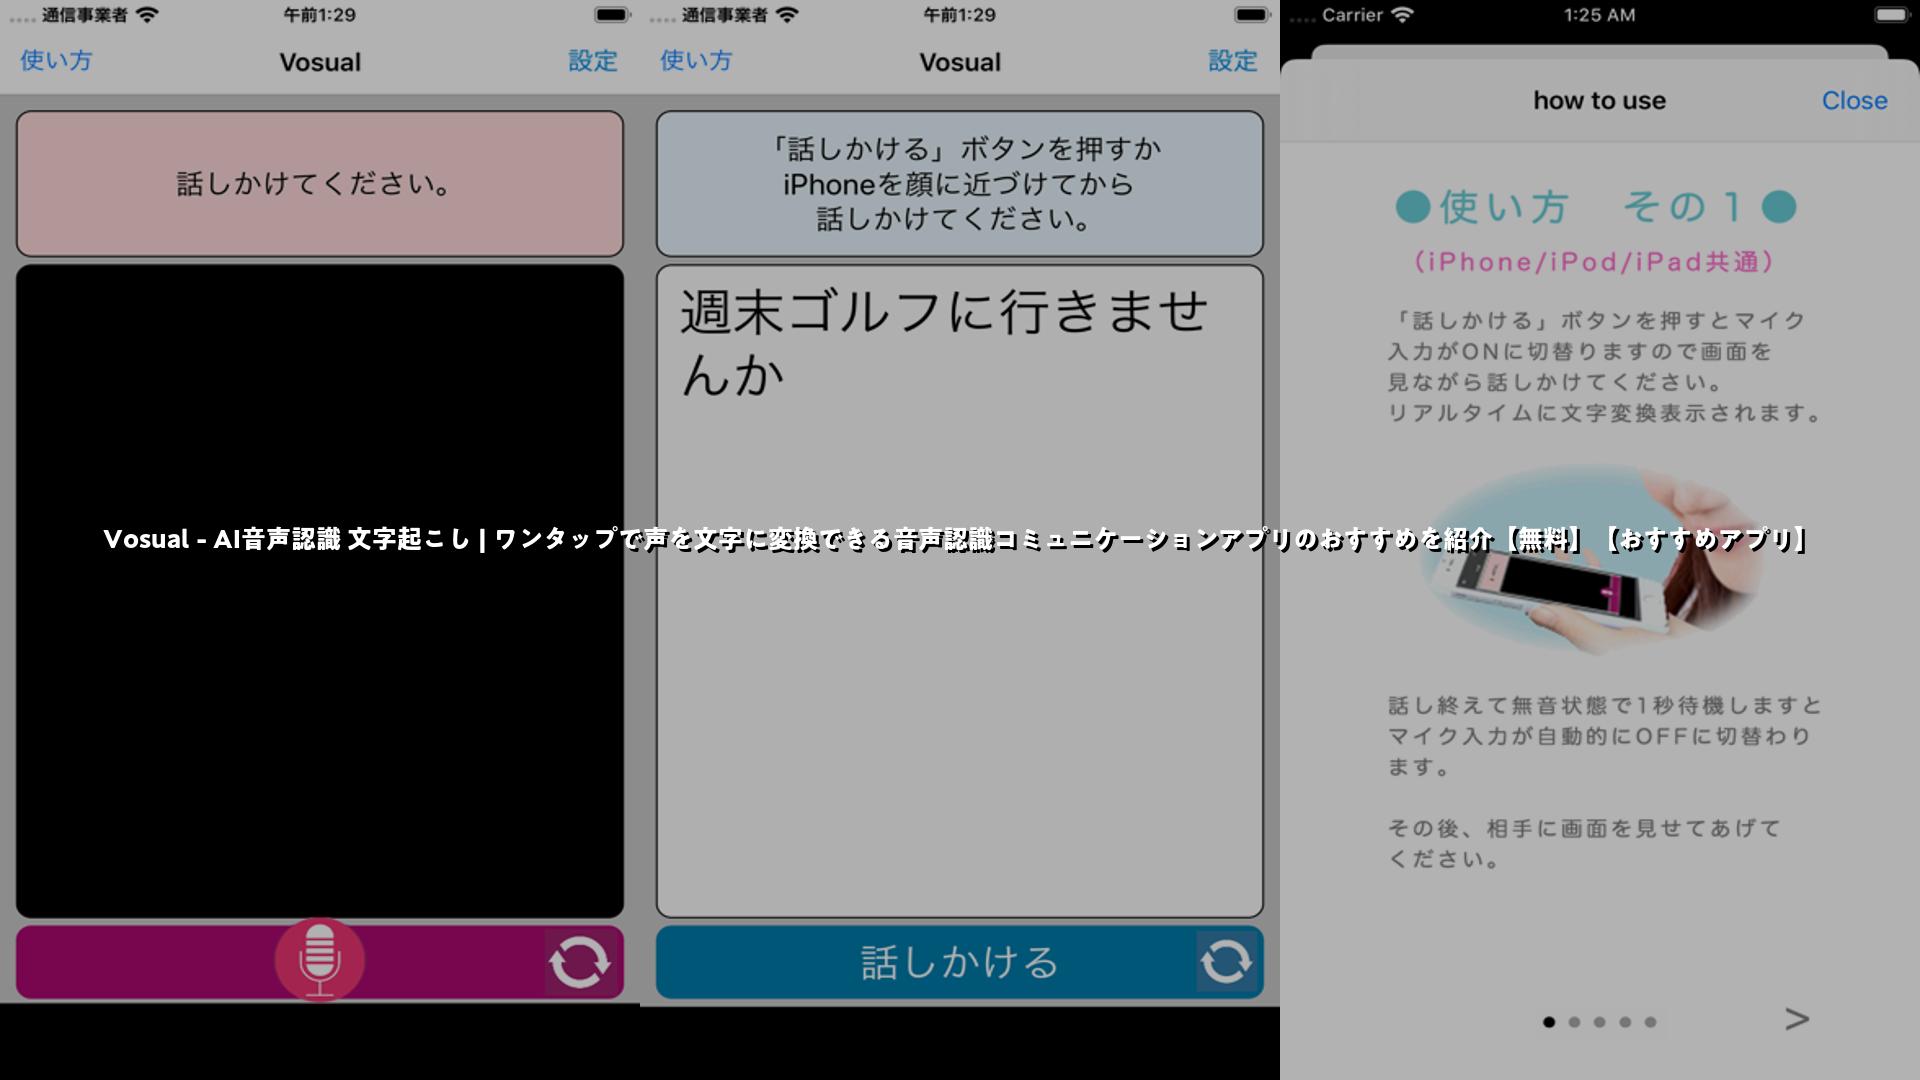Click the (iPhone/iPod/iPad共通) subtitle

(x=1594, y=262)
